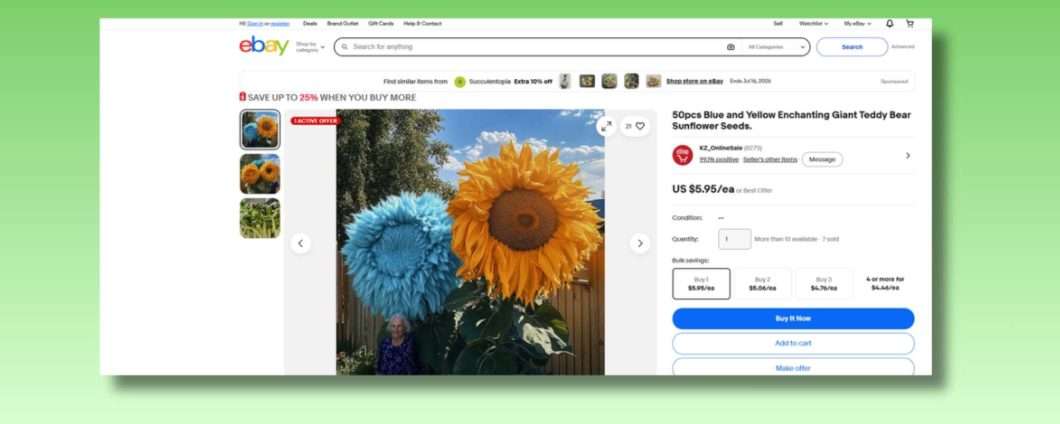Open the last Succulentopia product thumbnail
This screenshot has width=1060, height=424.
pos(654,81)
